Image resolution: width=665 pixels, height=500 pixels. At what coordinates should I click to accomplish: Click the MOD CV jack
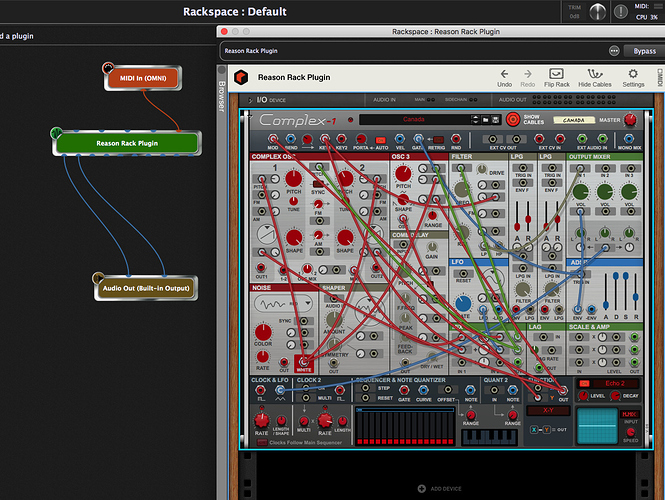pyautogui.click(x=273, y=139)
